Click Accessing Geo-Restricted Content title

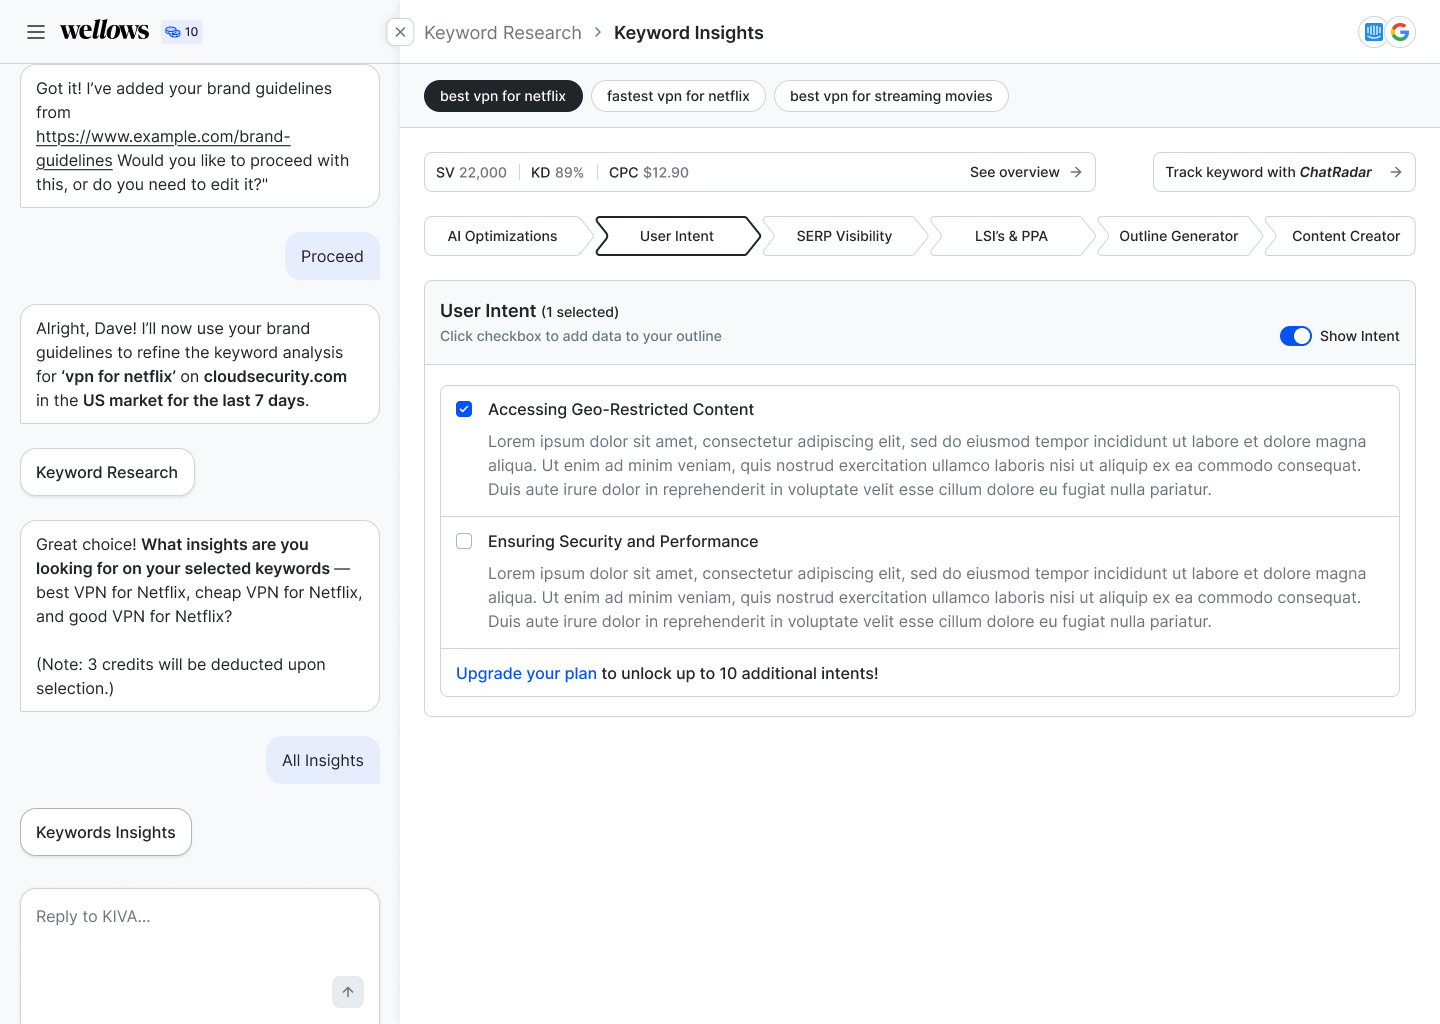[x=621, y=409]
